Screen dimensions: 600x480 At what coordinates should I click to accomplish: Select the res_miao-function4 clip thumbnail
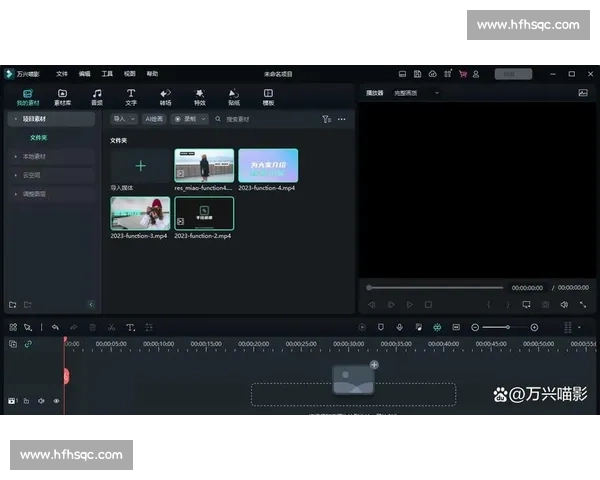click(204, 166)
